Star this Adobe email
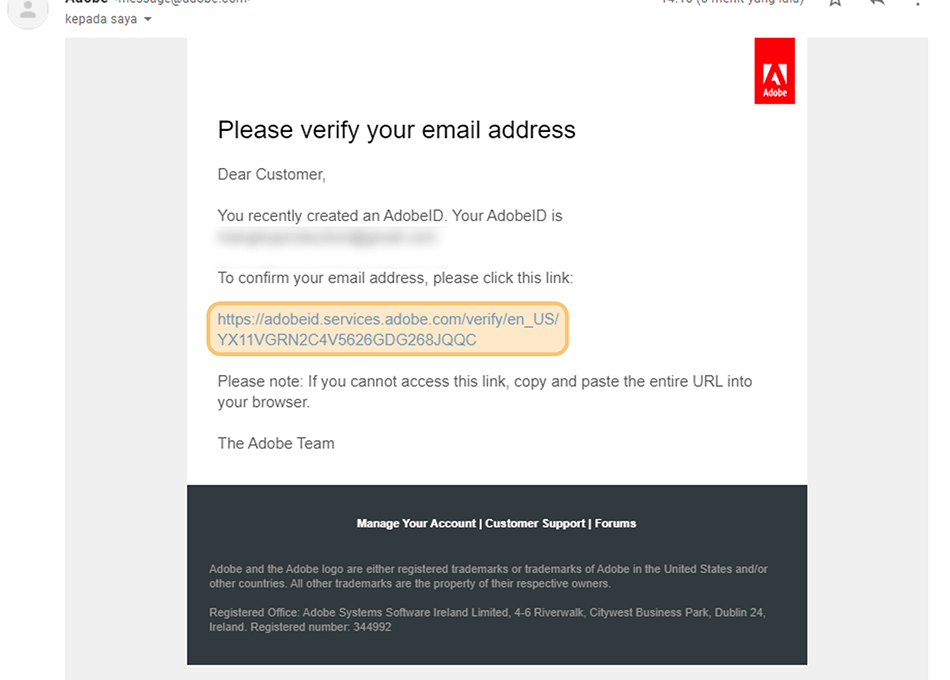The width and height of the screenshot is (950, 680). coord(835,2)
